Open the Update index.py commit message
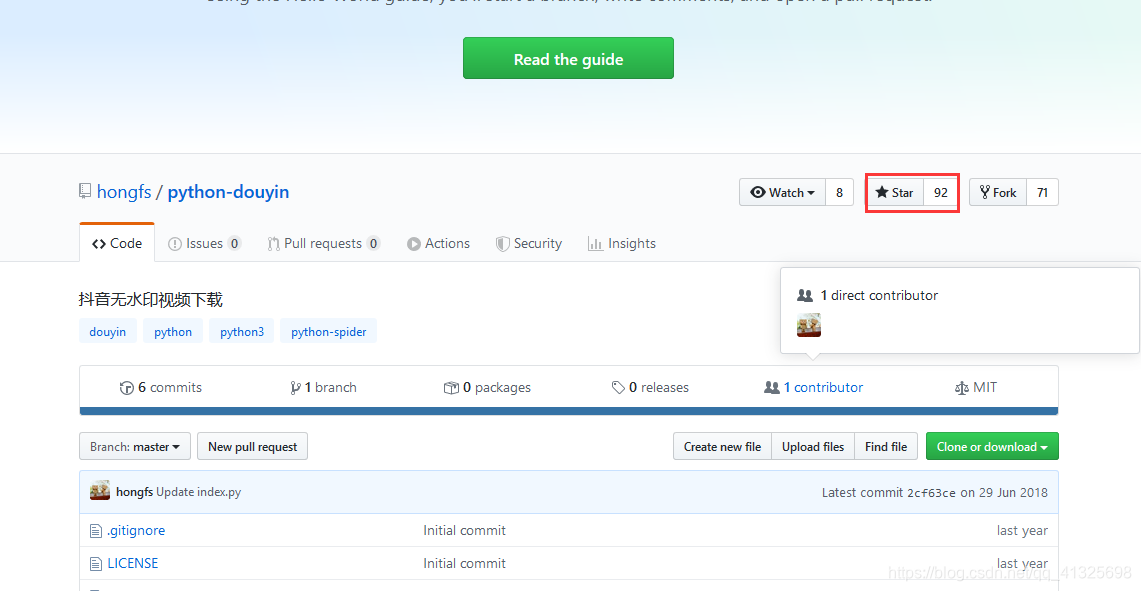 tap(199, 492)
